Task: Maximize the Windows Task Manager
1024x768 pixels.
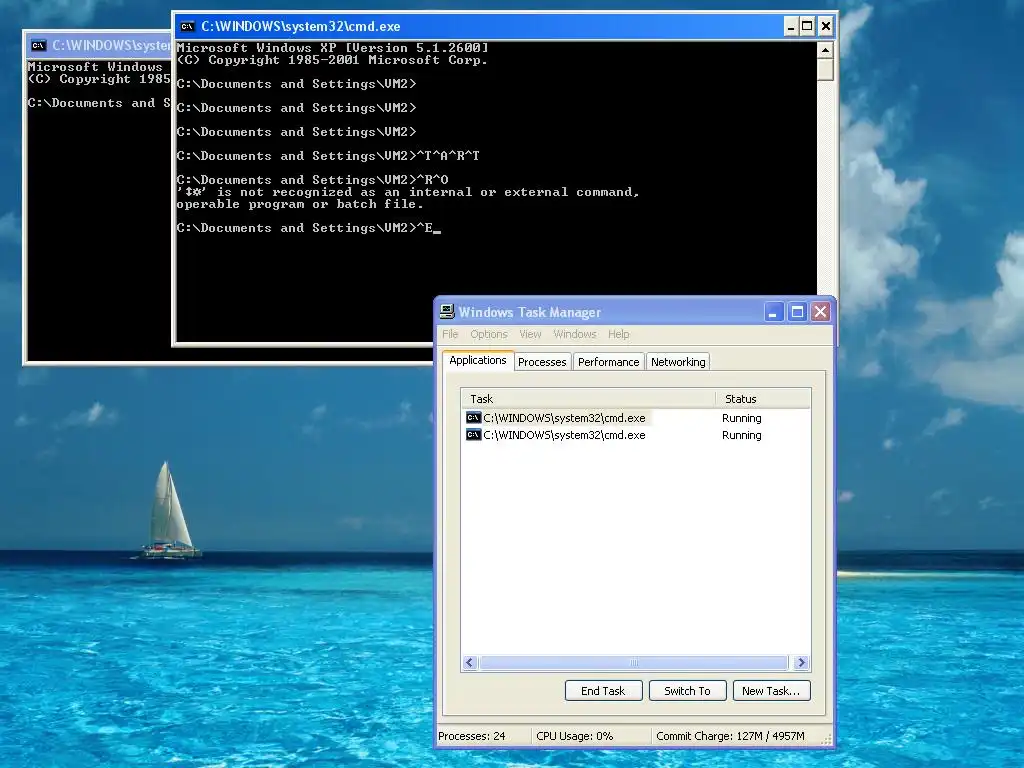Action: pos(797,312)
